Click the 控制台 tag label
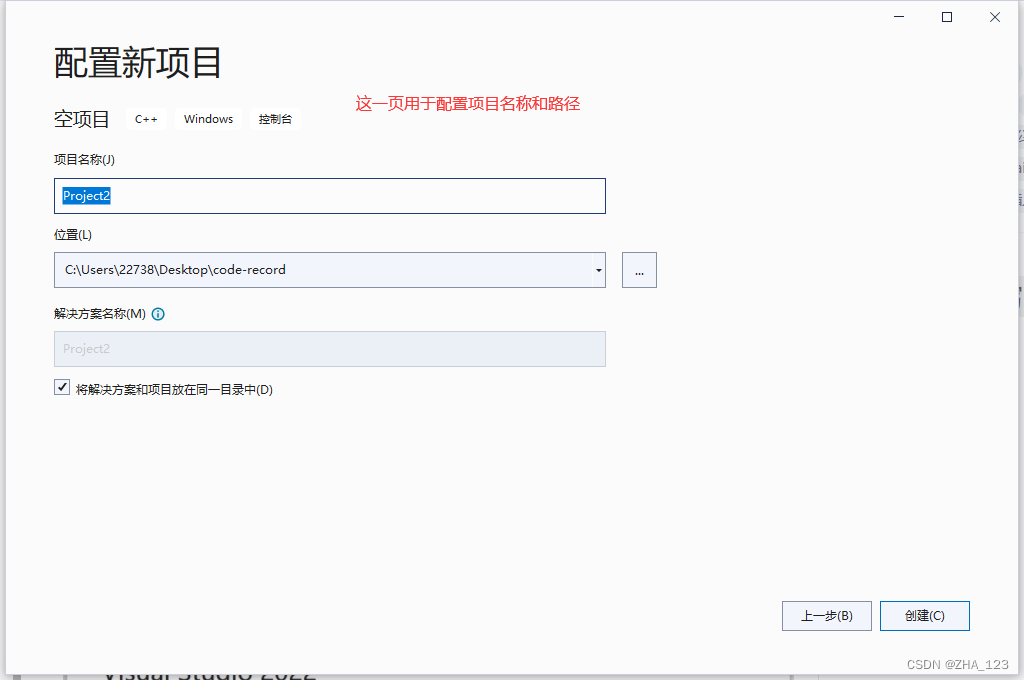Viewport: 1024px width, 680px height. (x=275, y=119)
